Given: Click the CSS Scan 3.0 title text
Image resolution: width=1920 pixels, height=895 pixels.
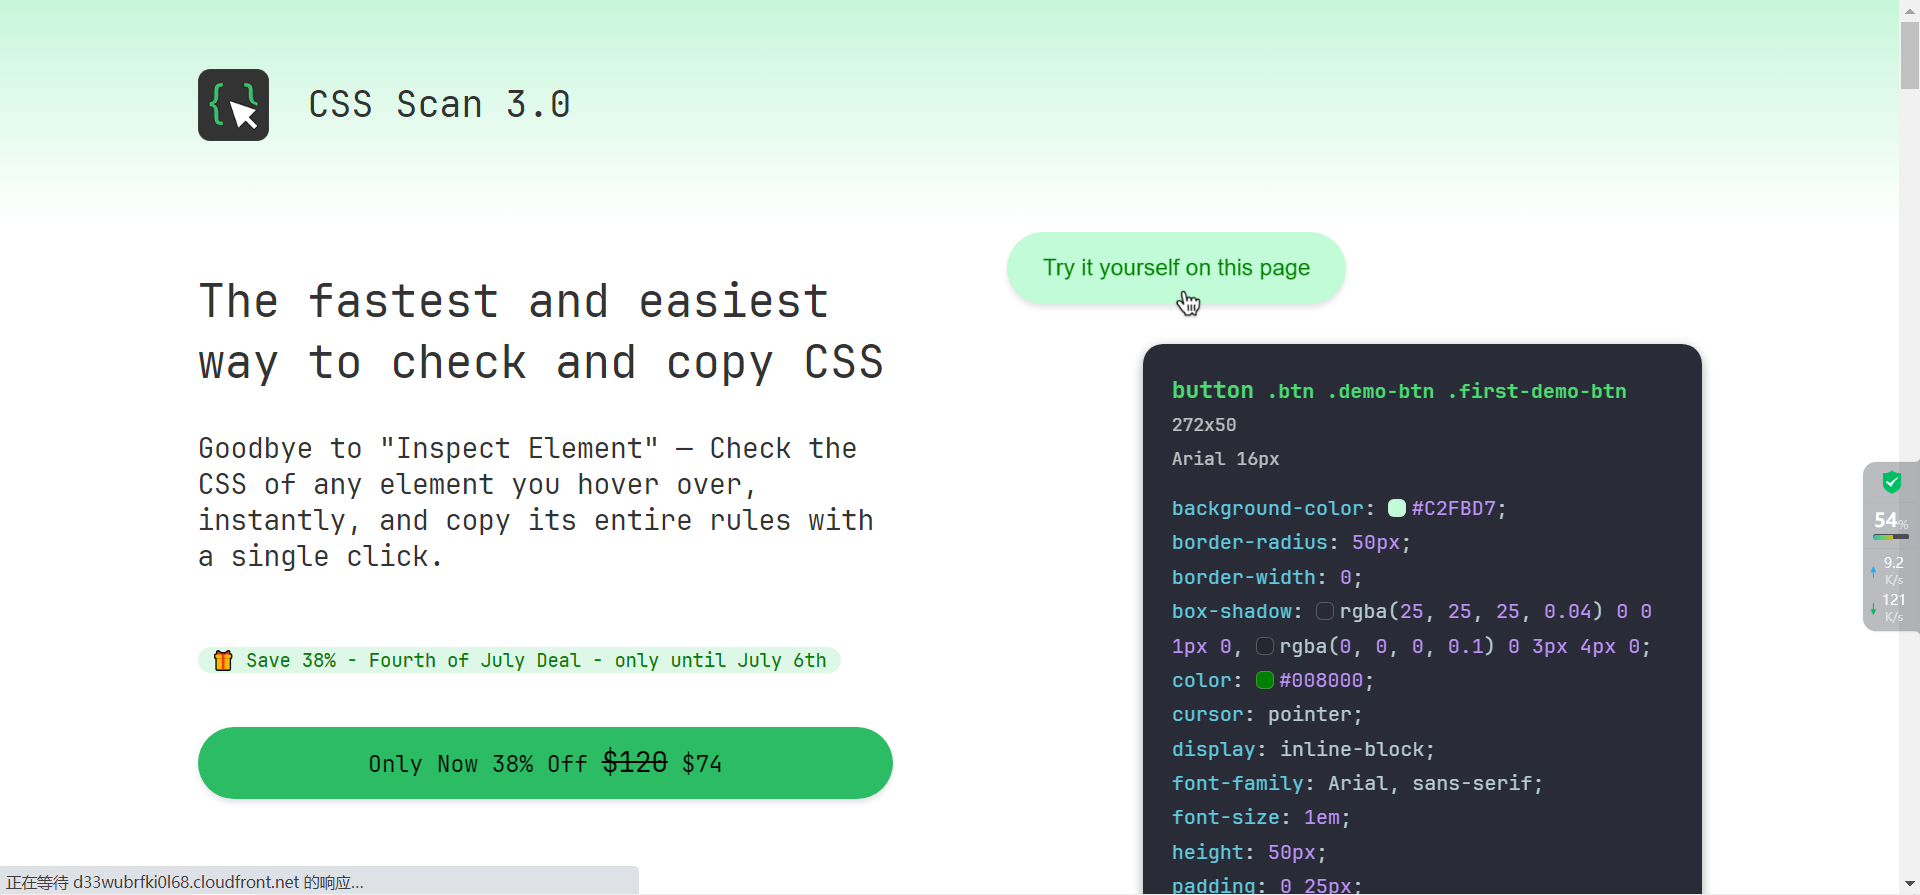Looking at the screenshot, I should (x=439, y=105).
